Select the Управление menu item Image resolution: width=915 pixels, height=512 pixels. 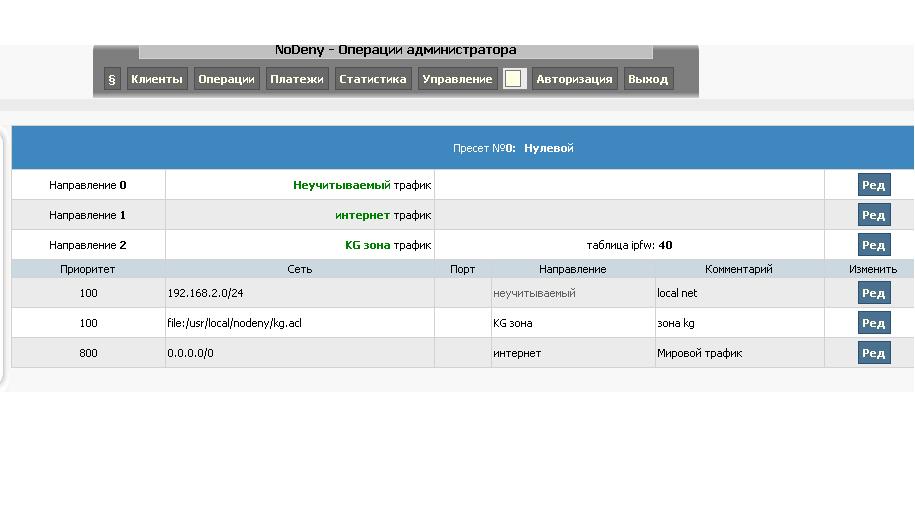[457, 79]
